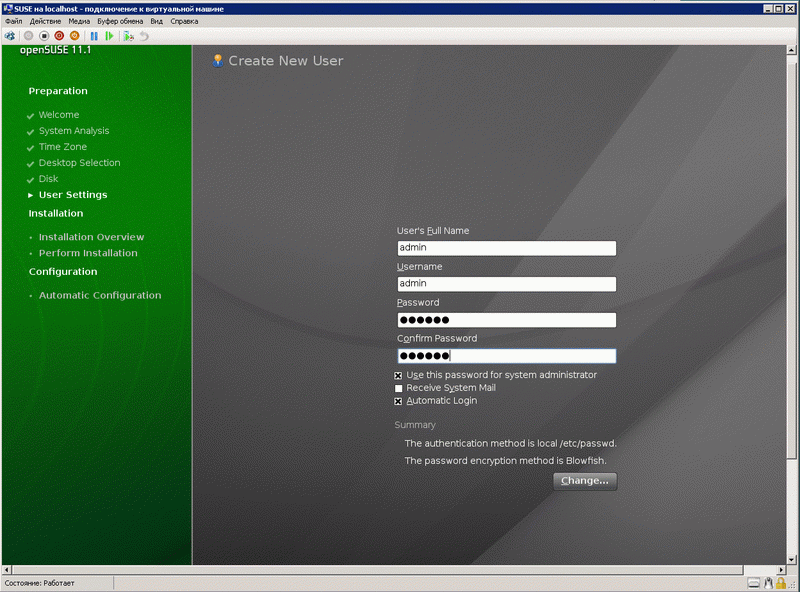The width and height of the screenshot is (800, 592).
Task: Maximize the virtual machine window
Action: coord(779,9)
